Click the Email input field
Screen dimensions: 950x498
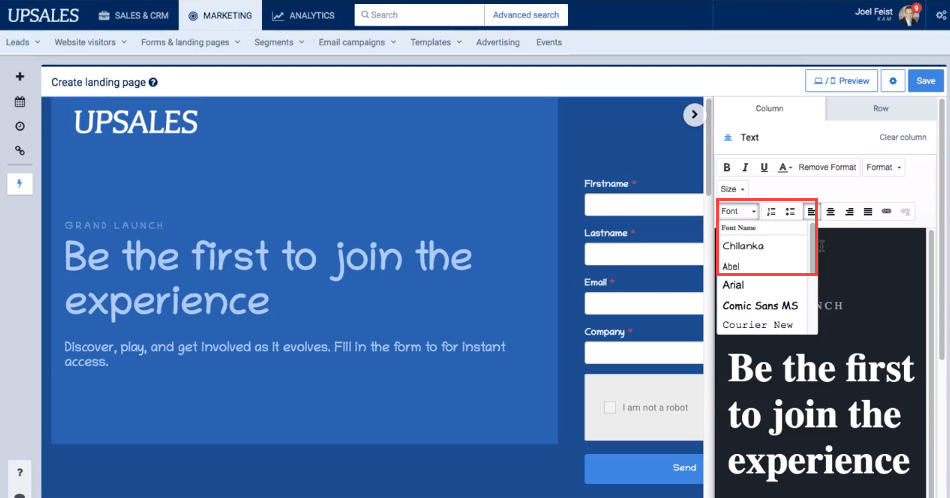pyautogui.click(x=644, y=303)
